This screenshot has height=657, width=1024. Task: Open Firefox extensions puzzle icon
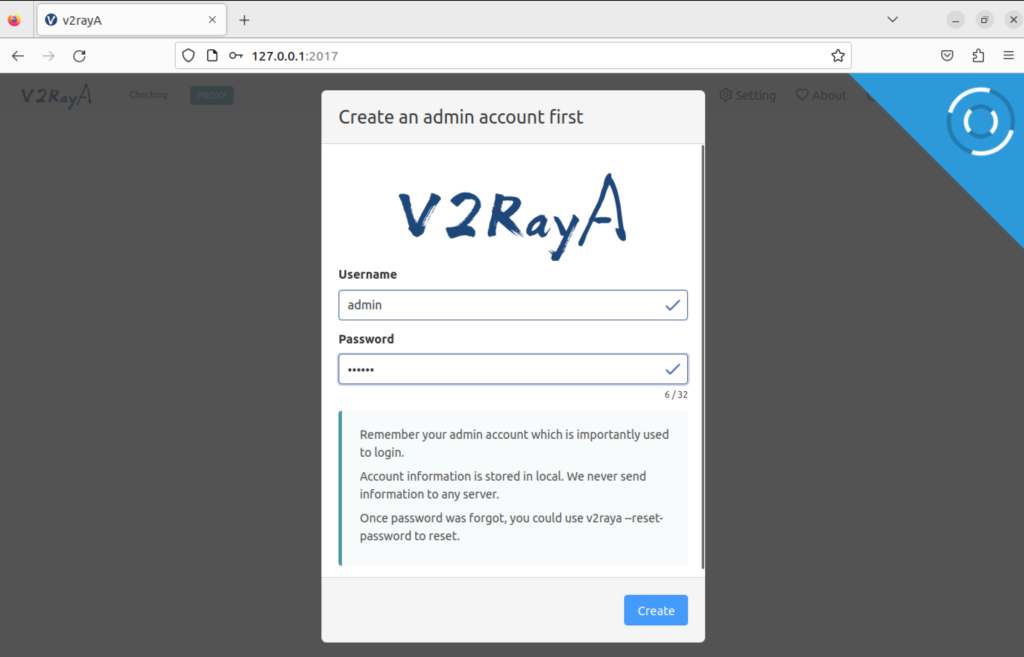[x=978, y=56]
